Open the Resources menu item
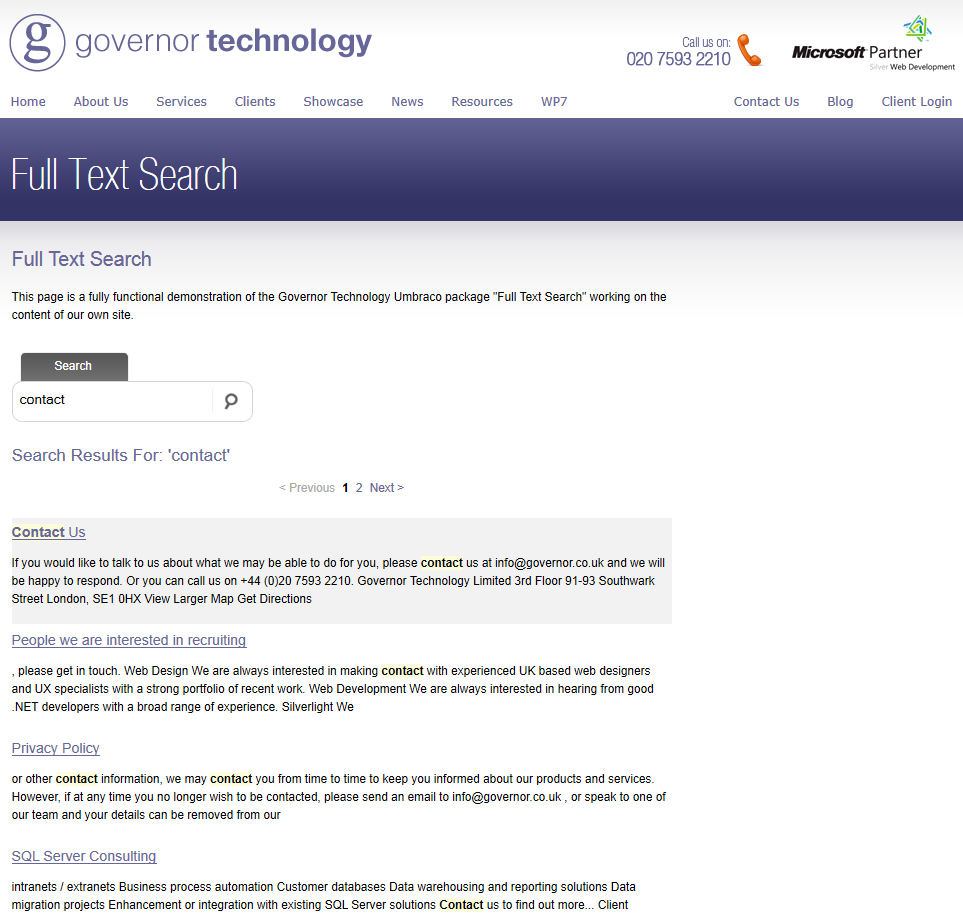Screen dimensions: 963x916 pyautogui.click(x=482, y=101)
